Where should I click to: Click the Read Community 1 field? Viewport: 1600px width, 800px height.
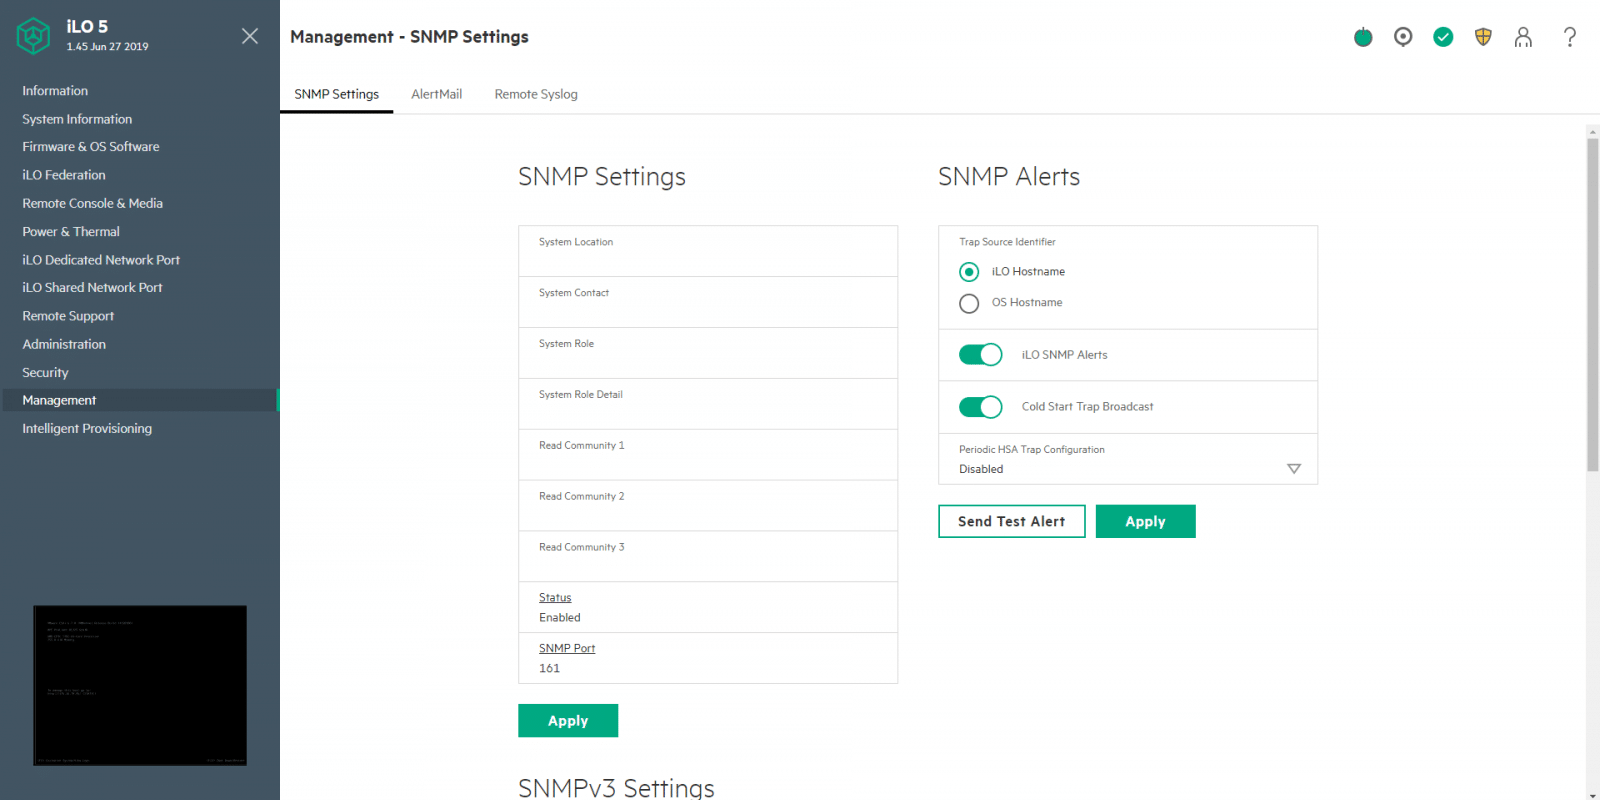(x=708, y=455)
